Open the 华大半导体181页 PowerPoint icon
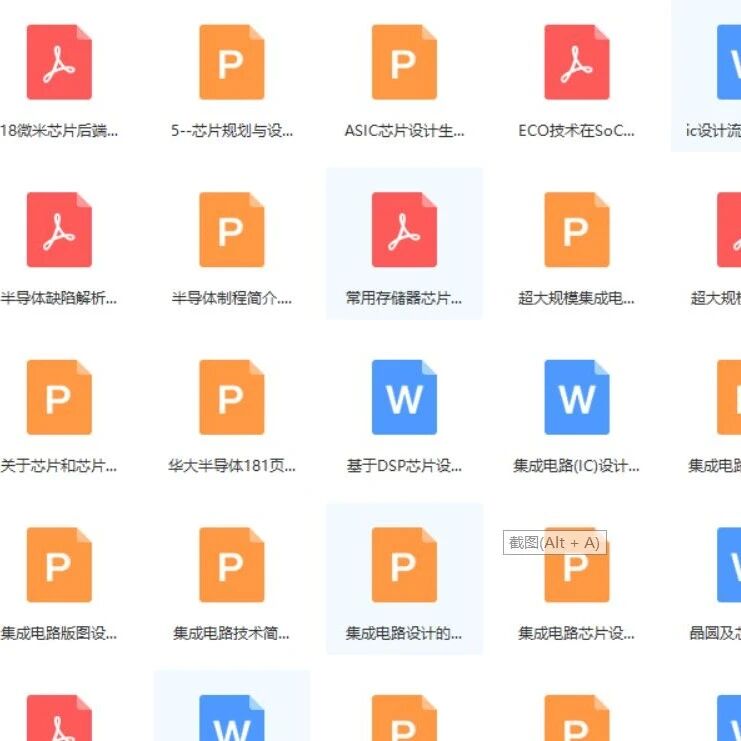 (x=232, y=397)
